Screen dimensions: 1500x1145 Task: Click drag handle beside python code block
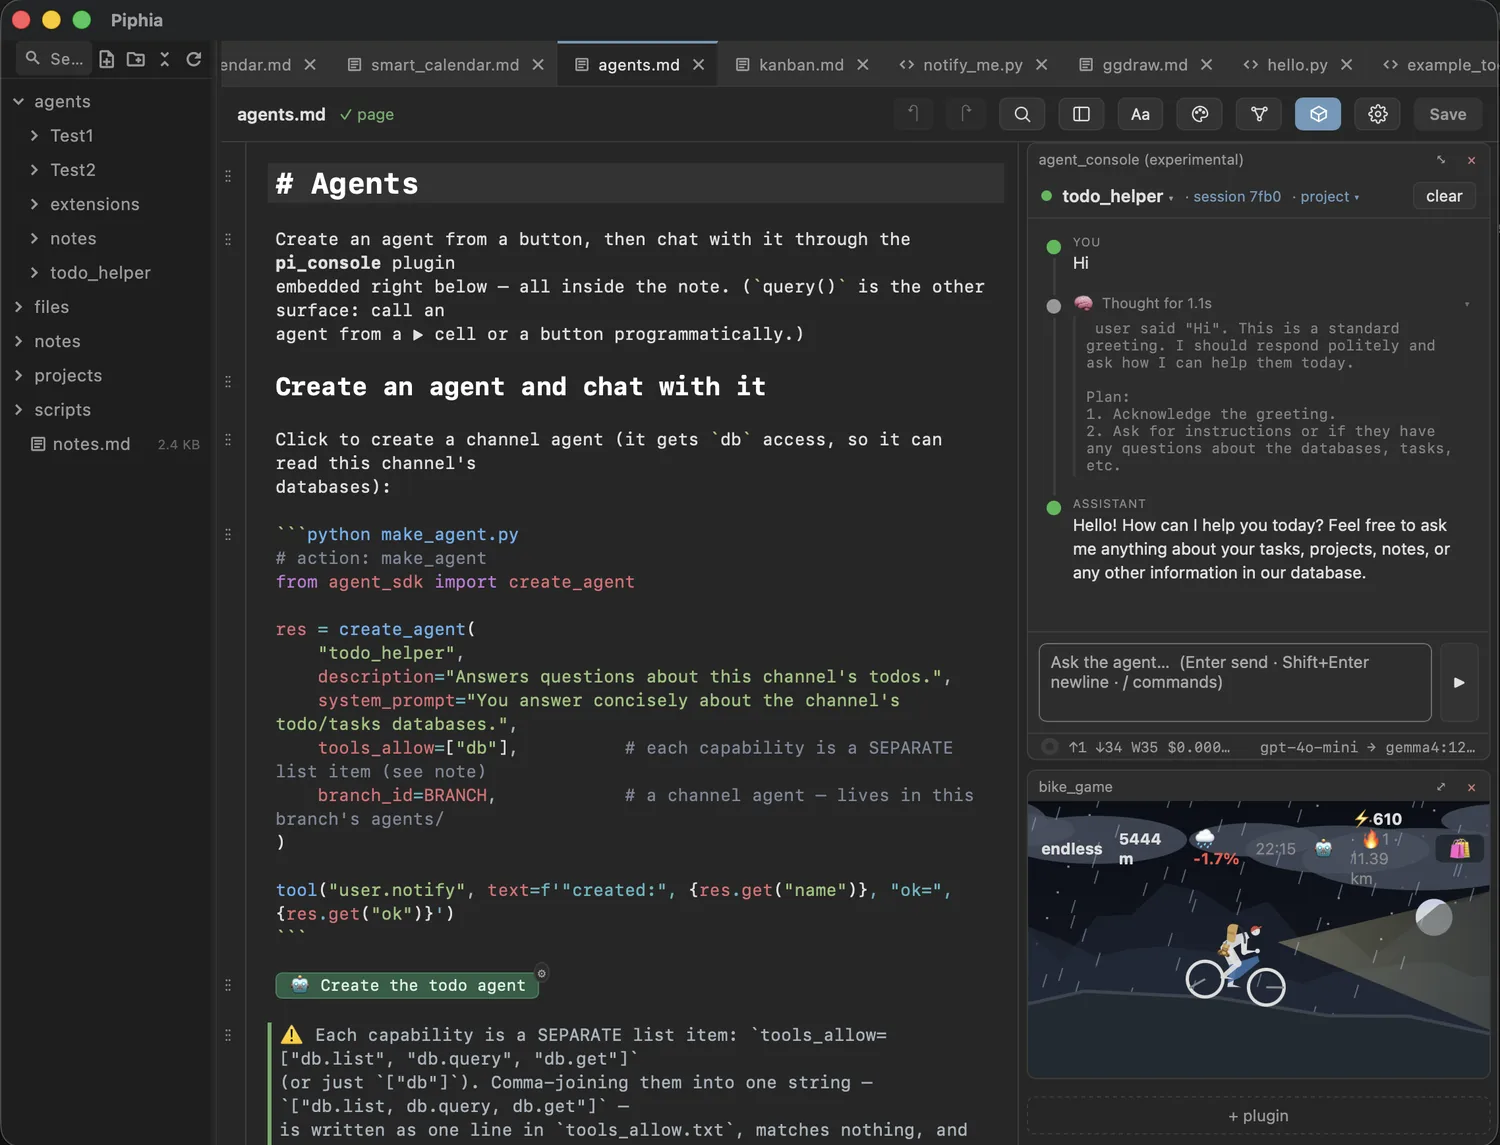pyautogui.click(x=228, y=535)
